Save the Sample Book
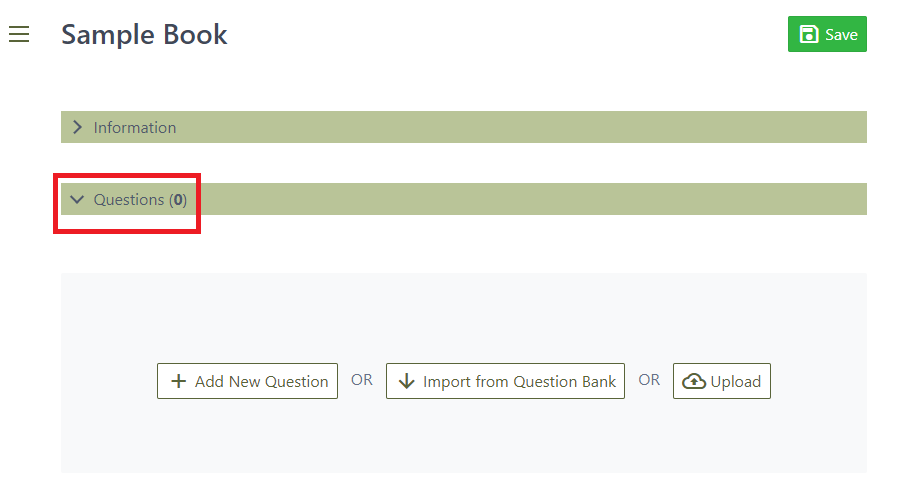 coord(827,34)
